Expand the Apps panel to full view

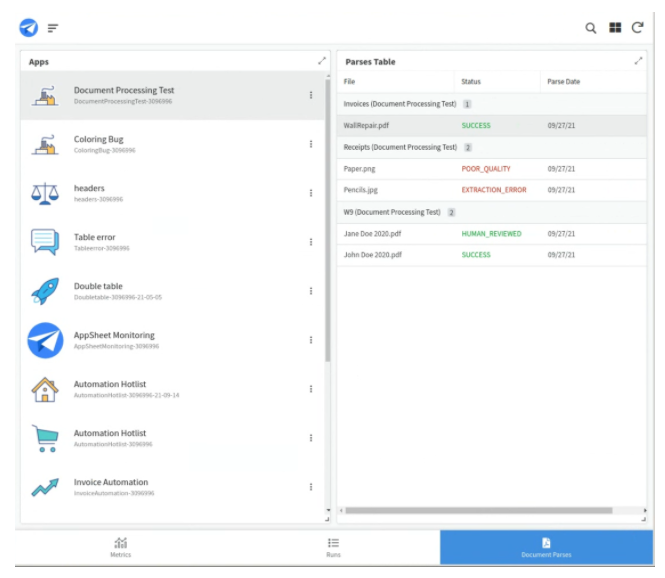pyautogui.click(x=322, y=61)
